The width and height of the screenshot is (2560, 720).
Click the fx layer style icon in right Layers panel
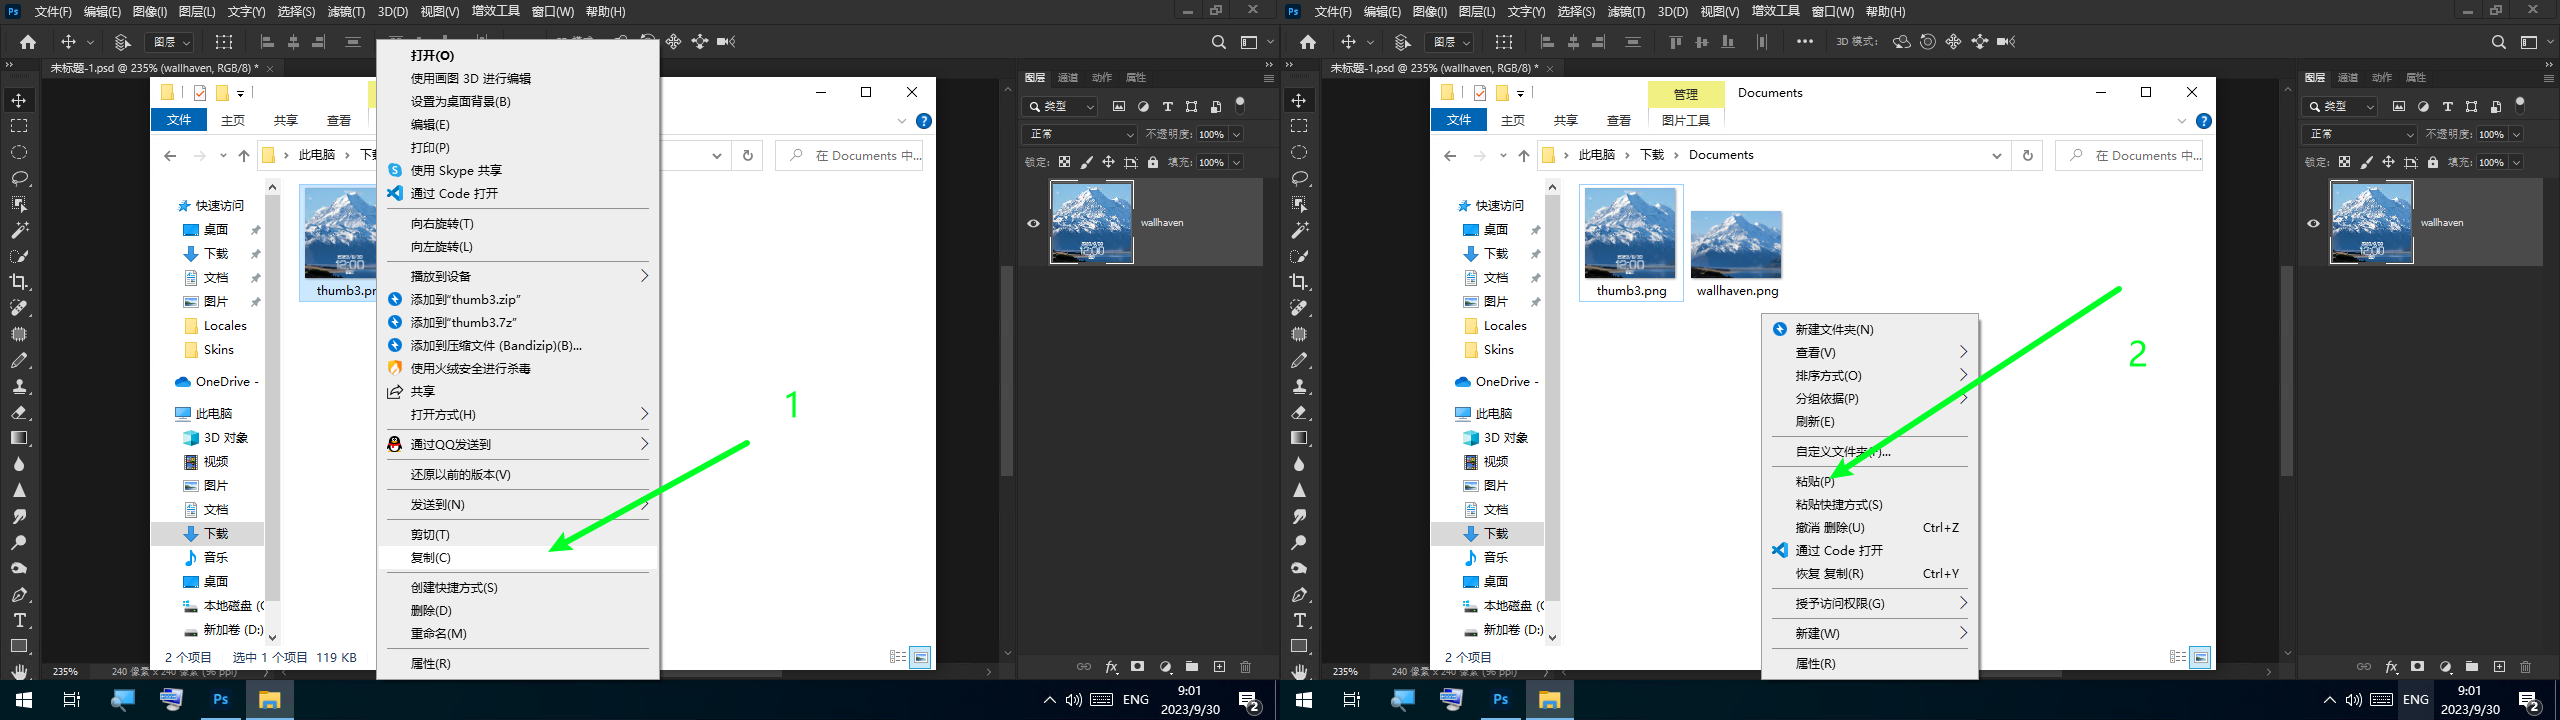[x=2391, y=667]
